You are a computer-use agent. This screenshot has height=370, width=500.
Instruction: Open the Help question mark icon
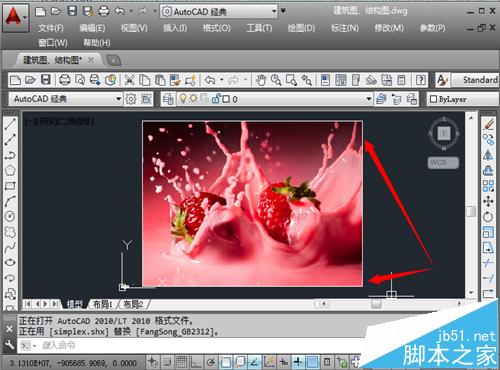click(421, 80)
